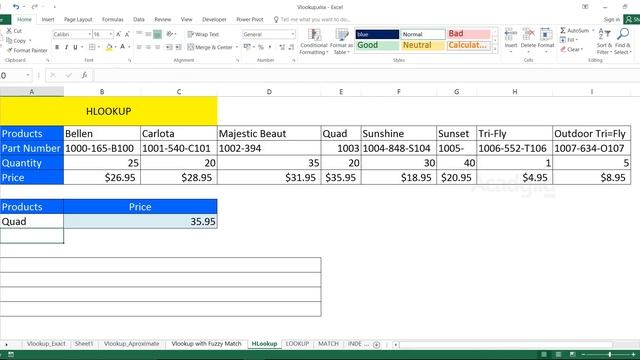Screen dimensions: 640x360
Task: Apply the Bad cell style
Action: pos(469,34)
